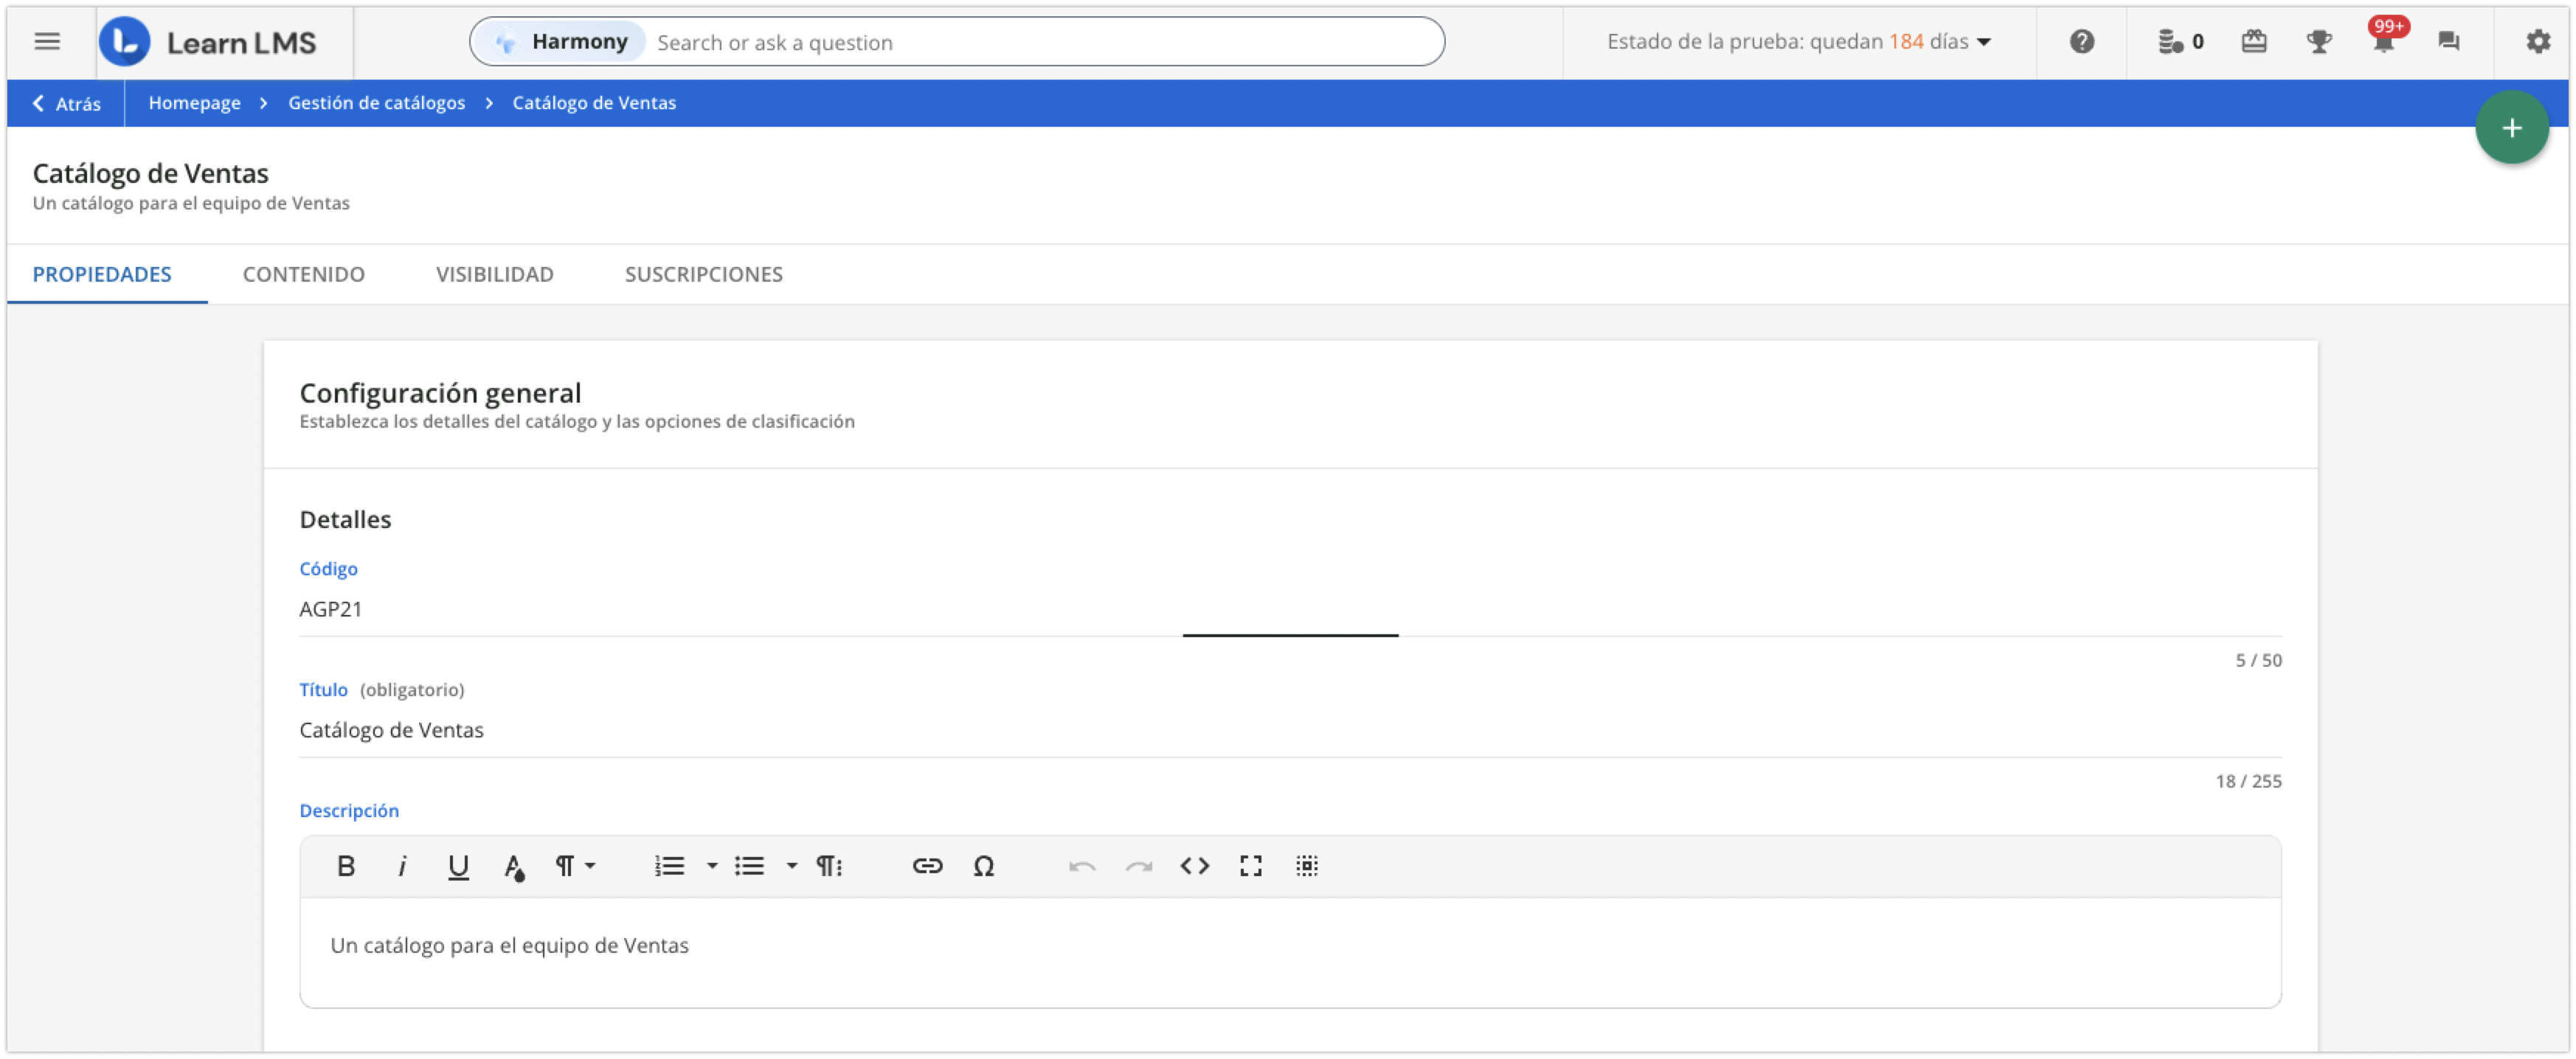
Task: Expand ordered list style dropdown arrow
Action: pos(712,866)
